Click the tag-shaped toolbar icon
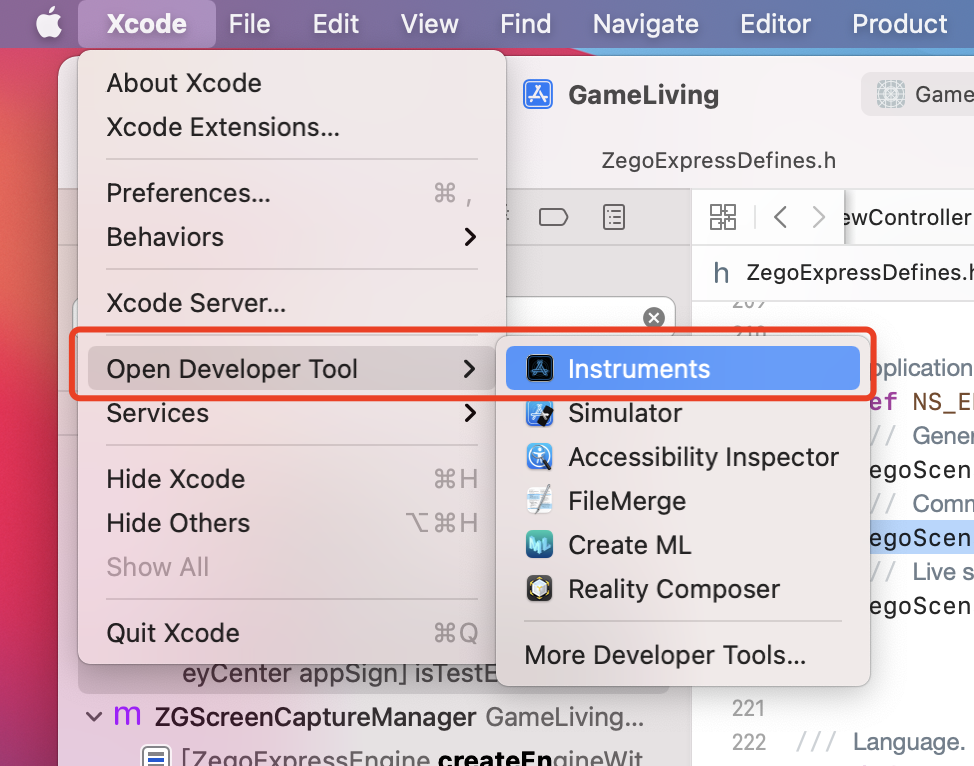974x766 pixels. (553, 216)
